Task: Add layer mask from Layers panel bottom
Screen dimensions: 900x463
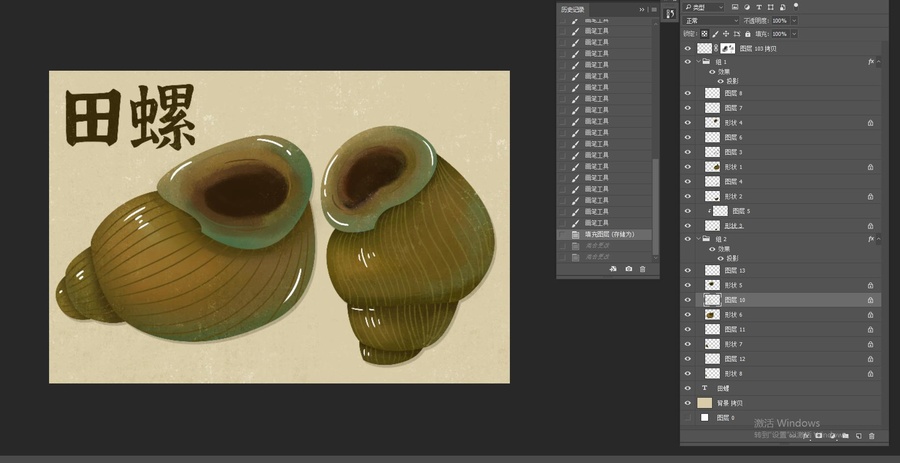Action: click(x=819, y=436)
